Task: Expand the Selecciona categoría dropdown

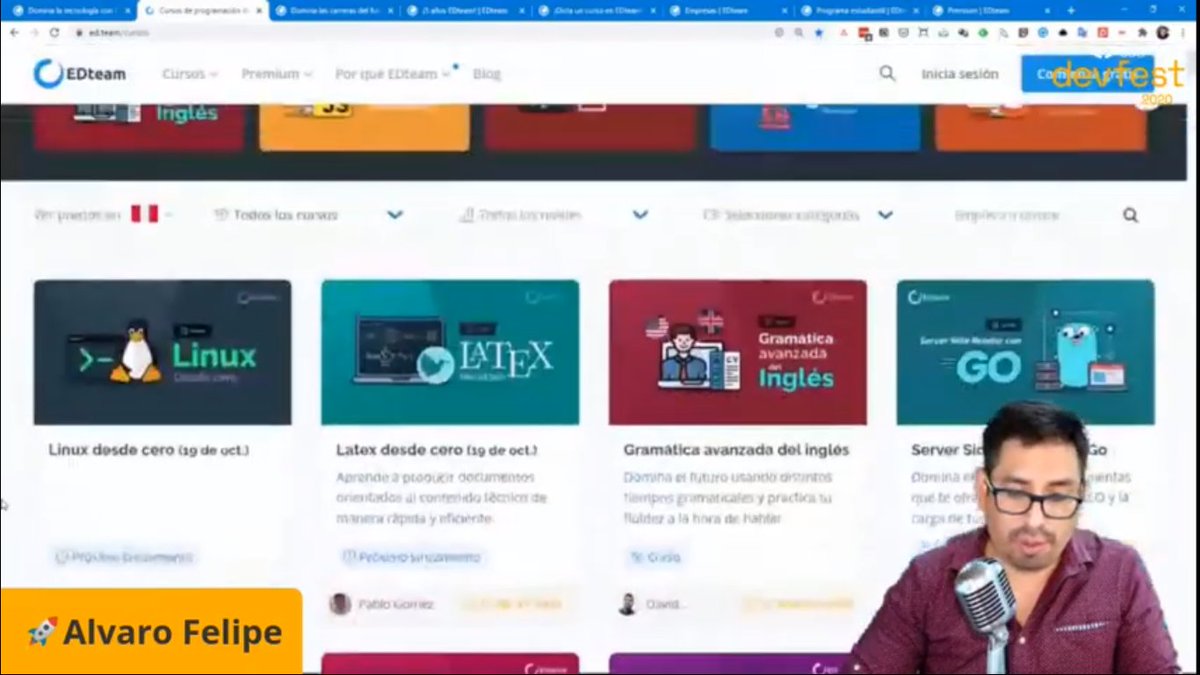Action: pos(798,215)
